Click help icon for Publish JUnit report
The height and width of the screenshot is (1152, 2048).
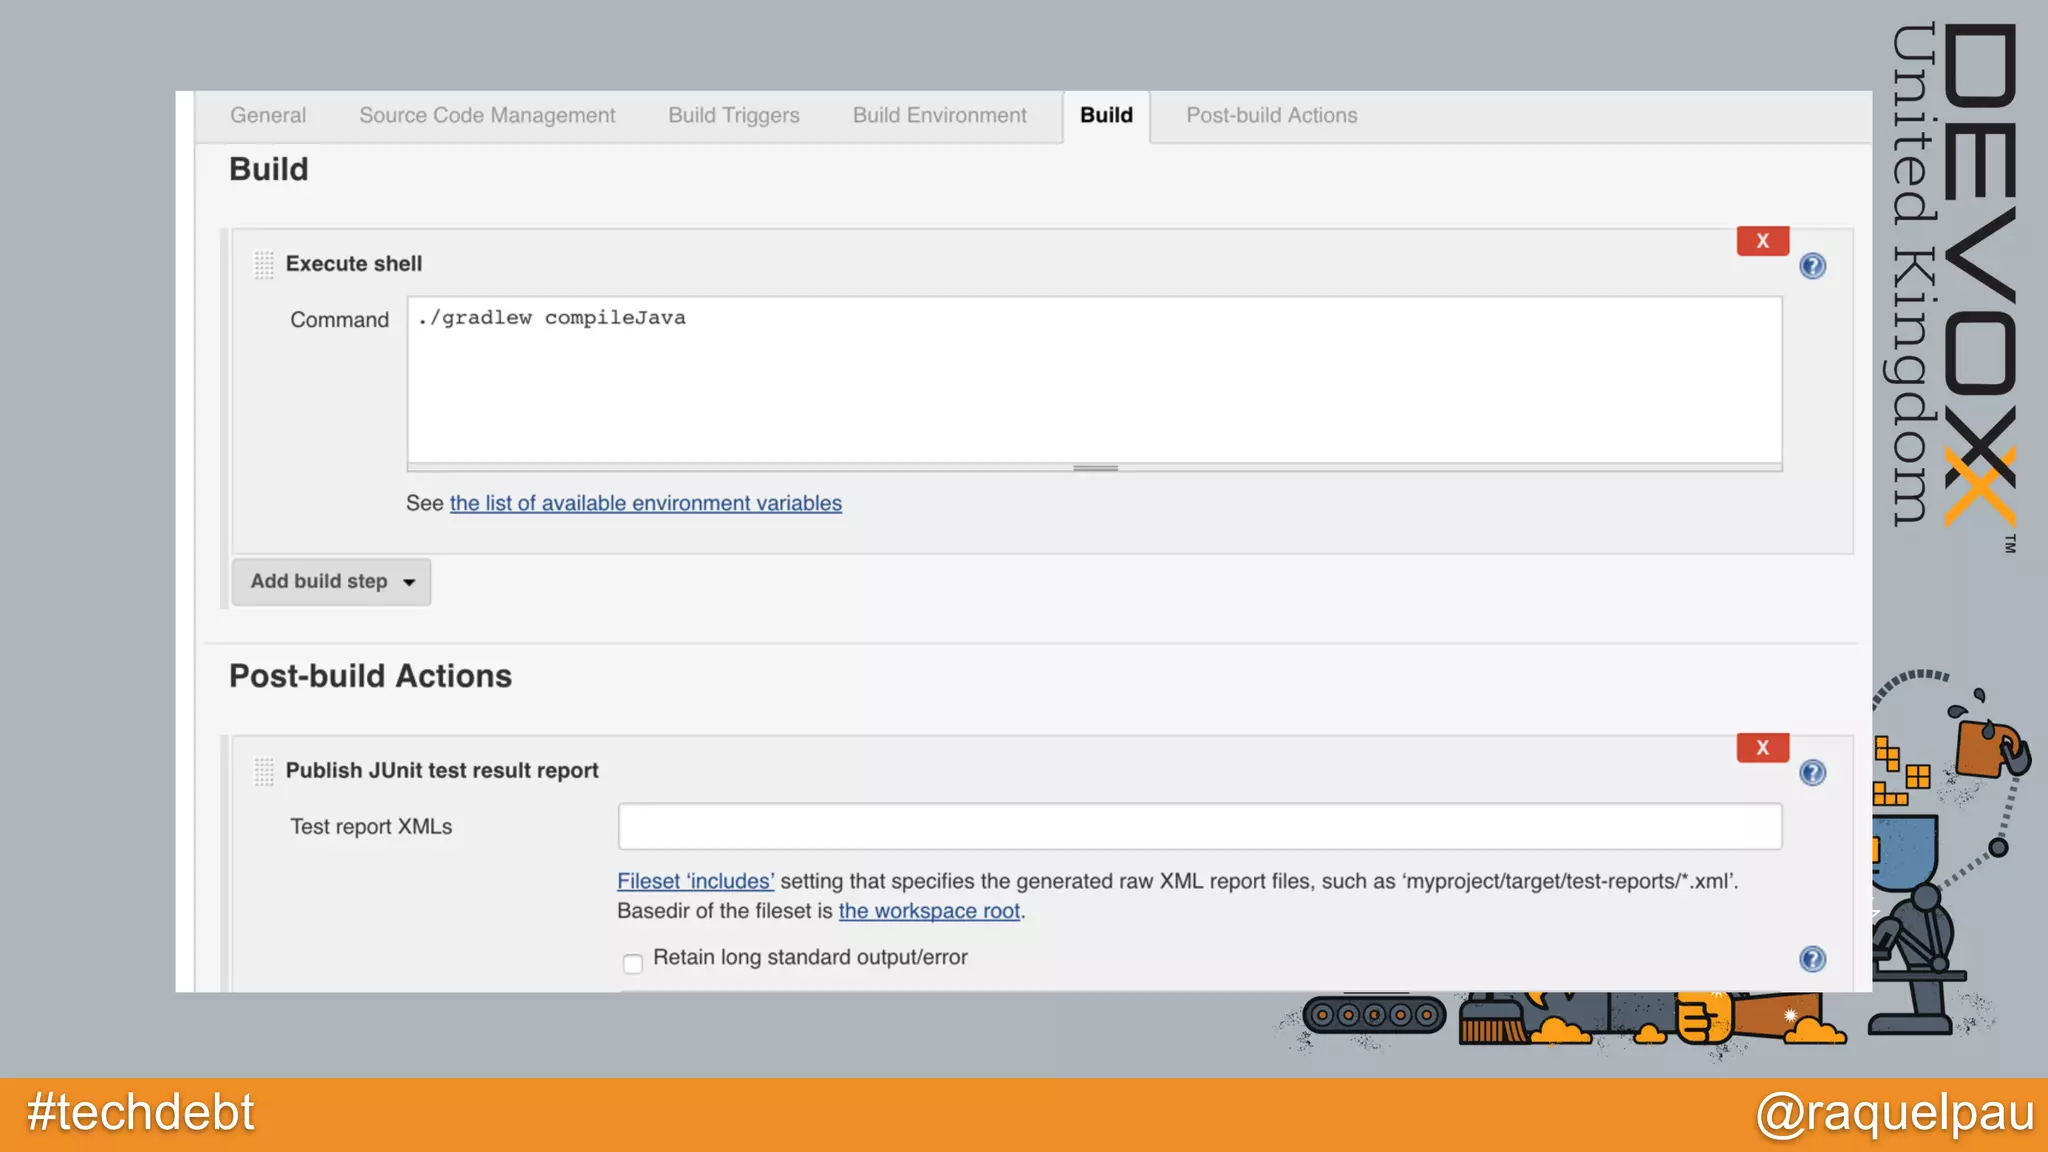pos(1812,773)
